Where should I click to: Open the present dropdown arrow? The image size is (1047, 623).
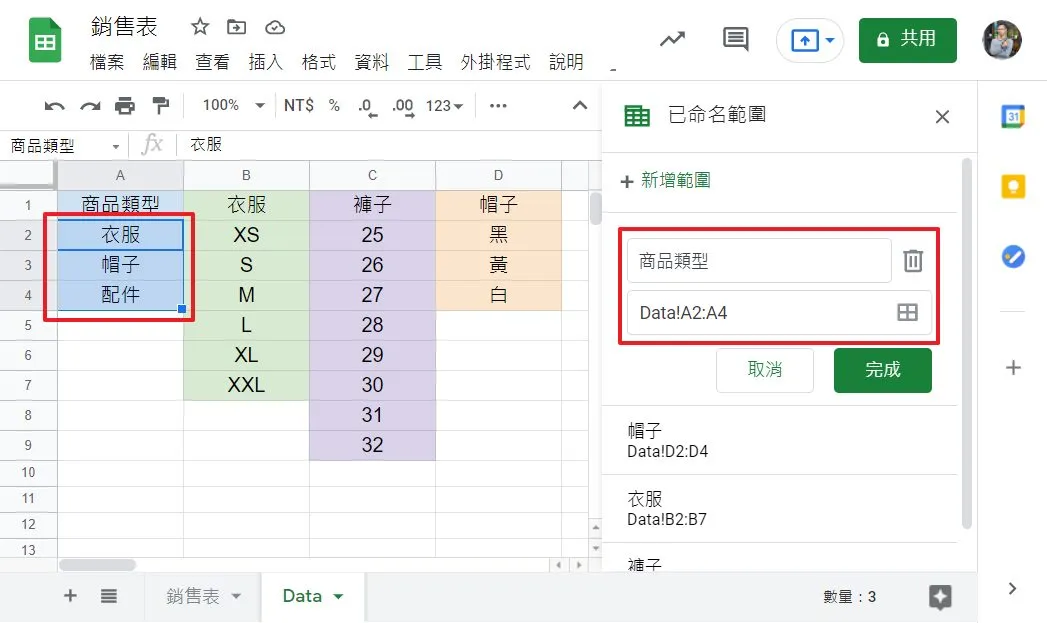[830, 40]
